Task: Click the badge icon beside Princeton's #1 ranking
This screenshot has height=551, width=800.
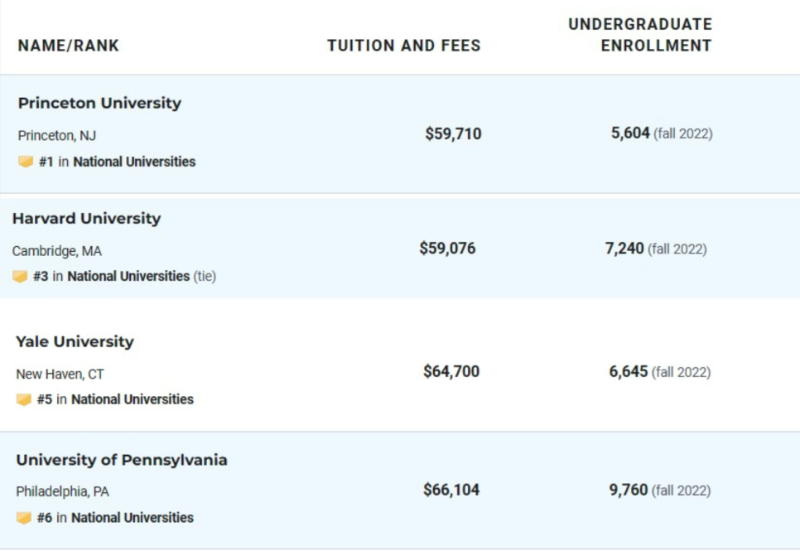Action: (26, 162)
